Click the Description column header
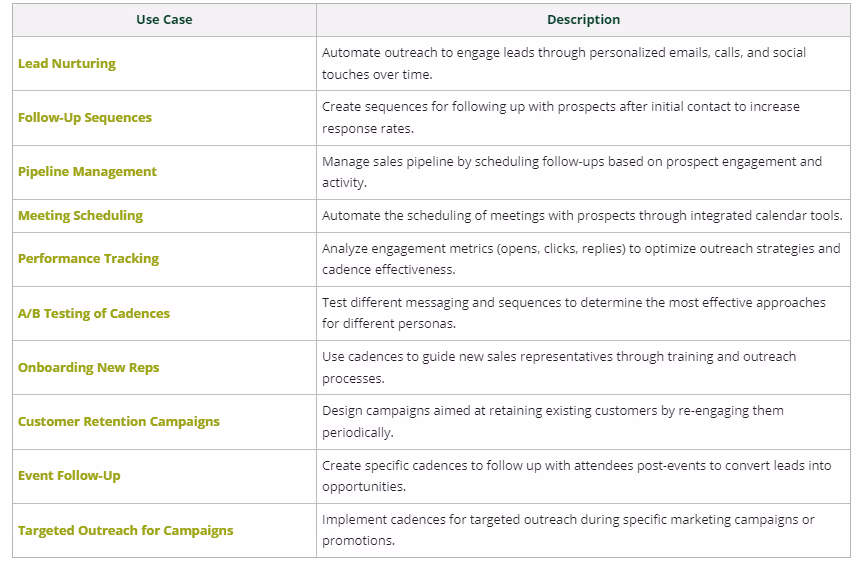Viewport: 868px width, 561px height. [583, 20]
